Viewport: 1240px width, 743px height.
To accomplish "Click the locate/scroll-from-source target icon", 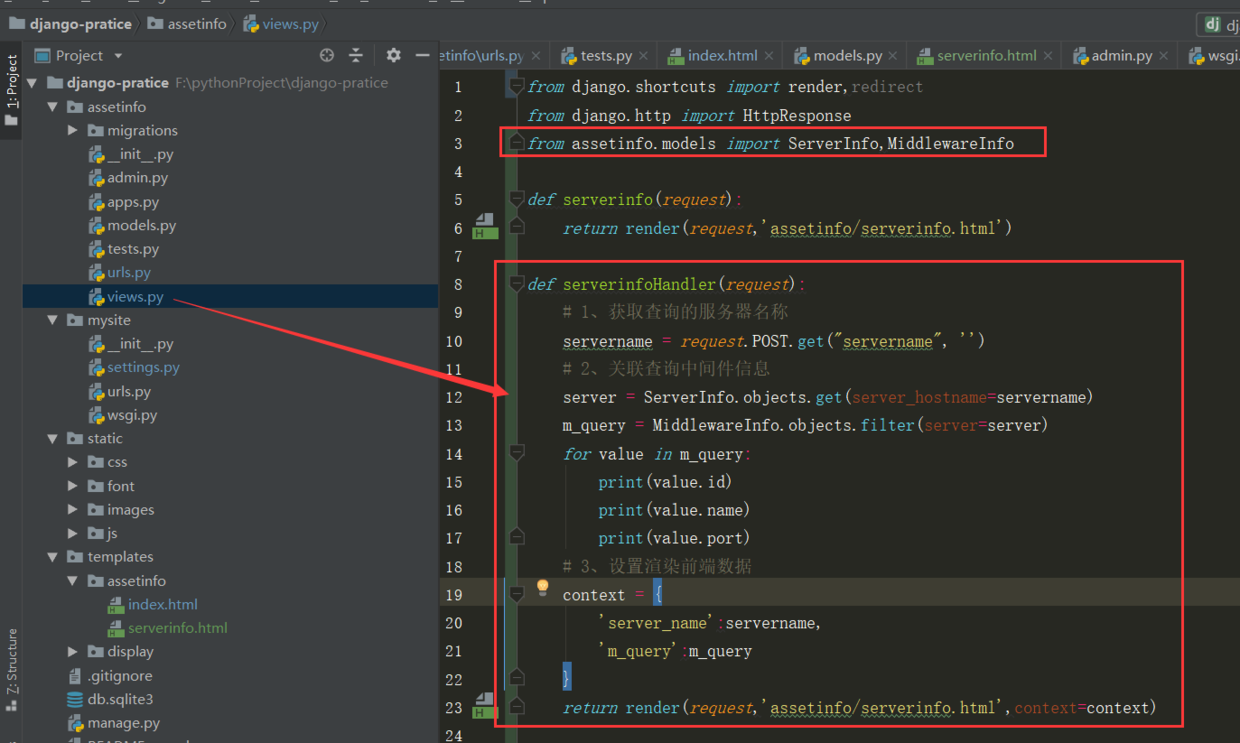I will point(327,56).
